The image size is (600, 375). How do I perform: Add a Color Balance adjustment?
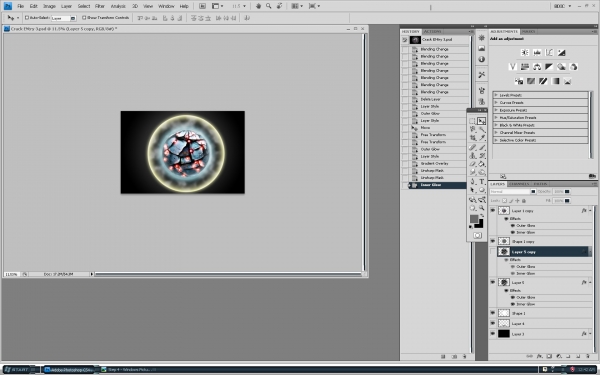537,67
